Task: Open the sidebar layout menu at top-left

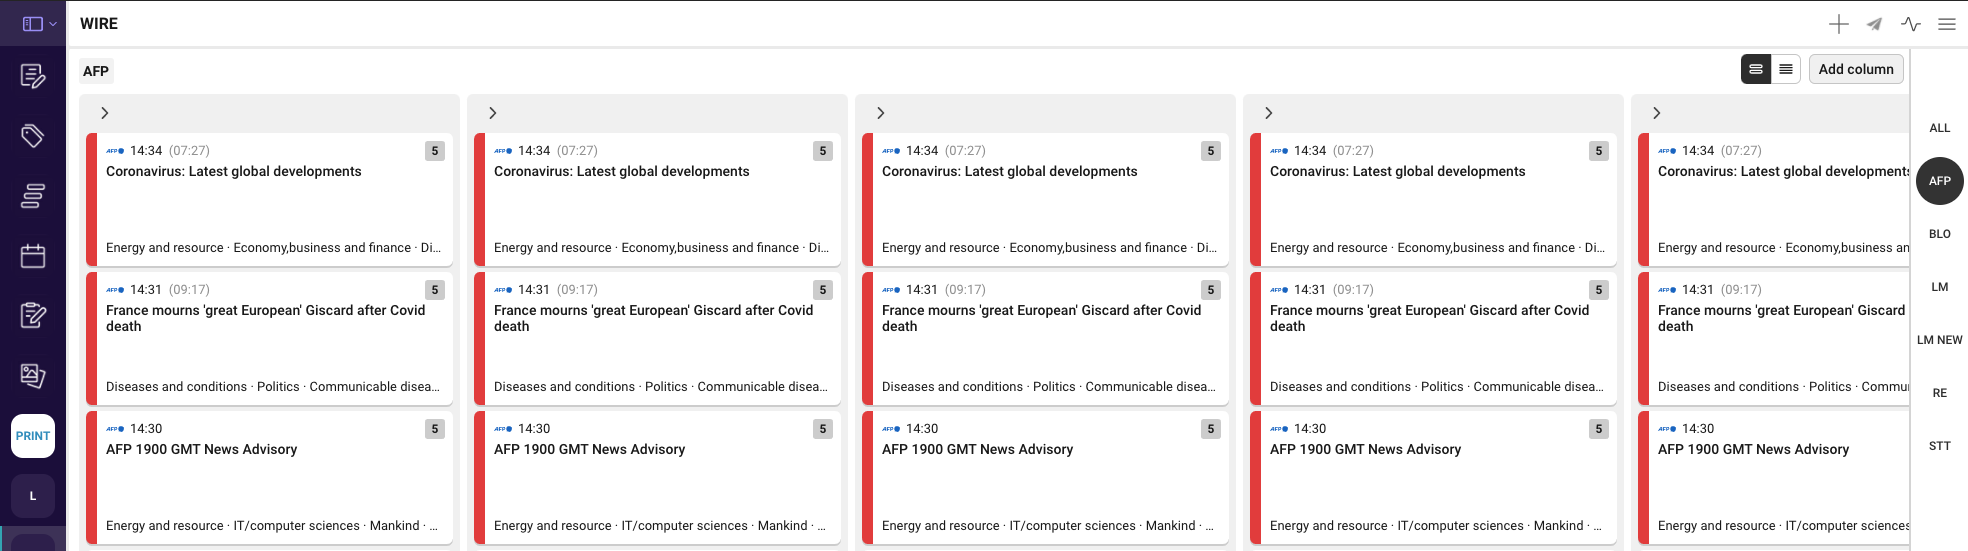Action: [38, 24]
